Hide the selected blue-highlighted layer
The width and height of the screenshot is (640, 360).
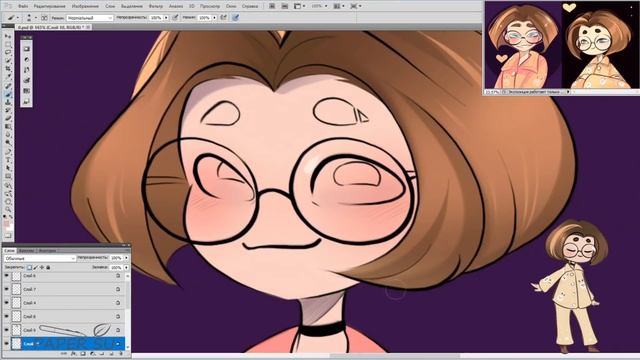(x=7, y=344)
